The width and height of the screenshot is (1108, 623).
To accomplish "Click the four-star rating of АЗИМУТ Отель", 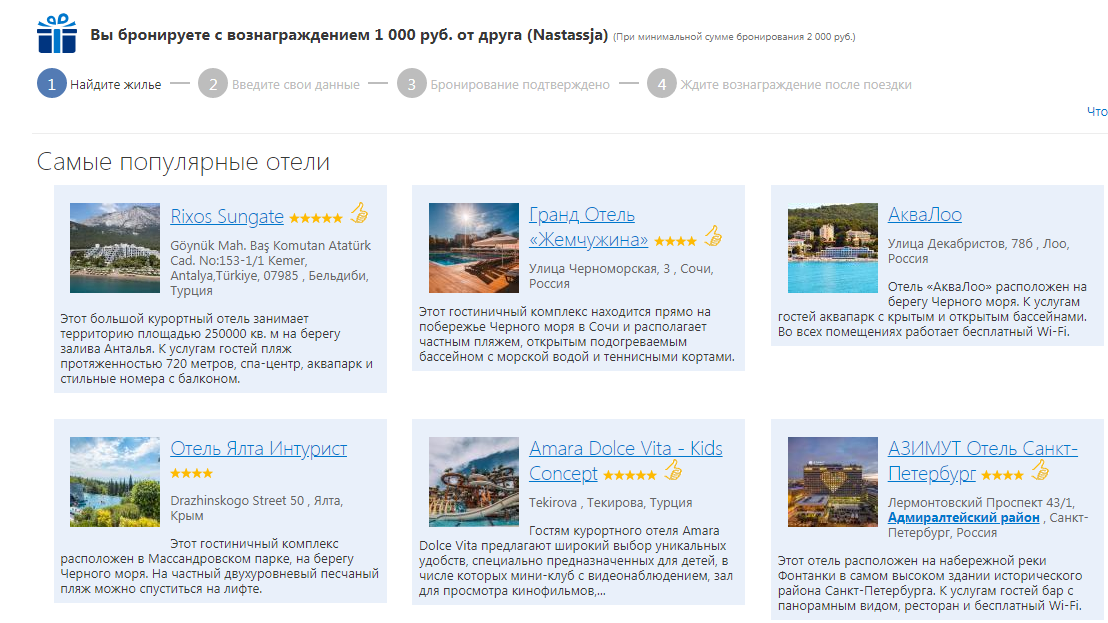I will point(1002,475).
